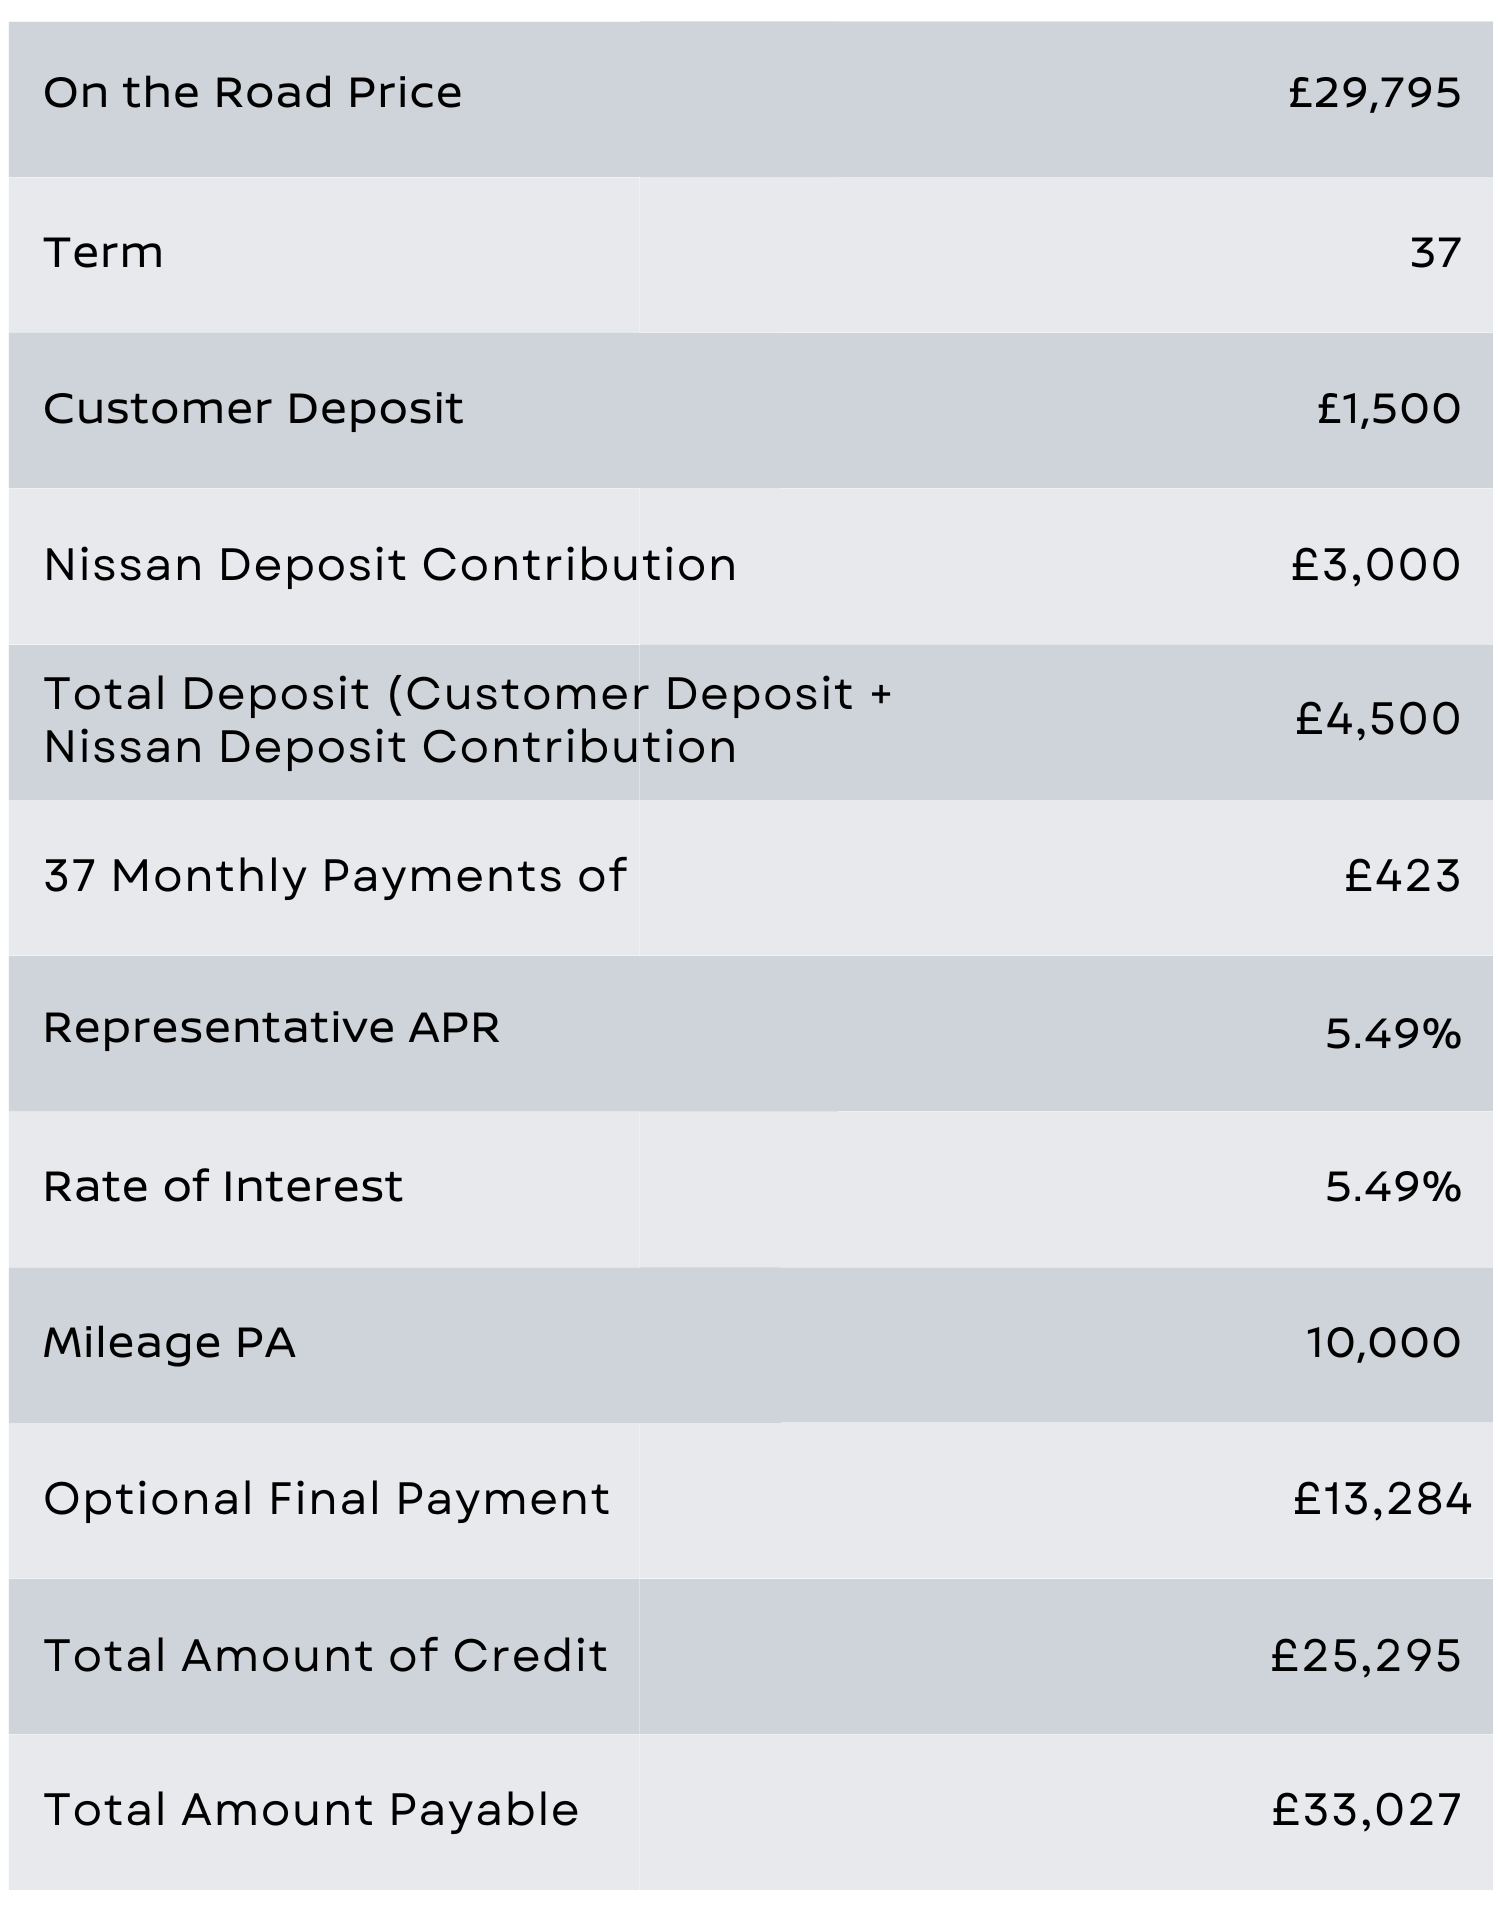
Task: Select the £4,500 total deposit value
Action: click(1378, 719)
